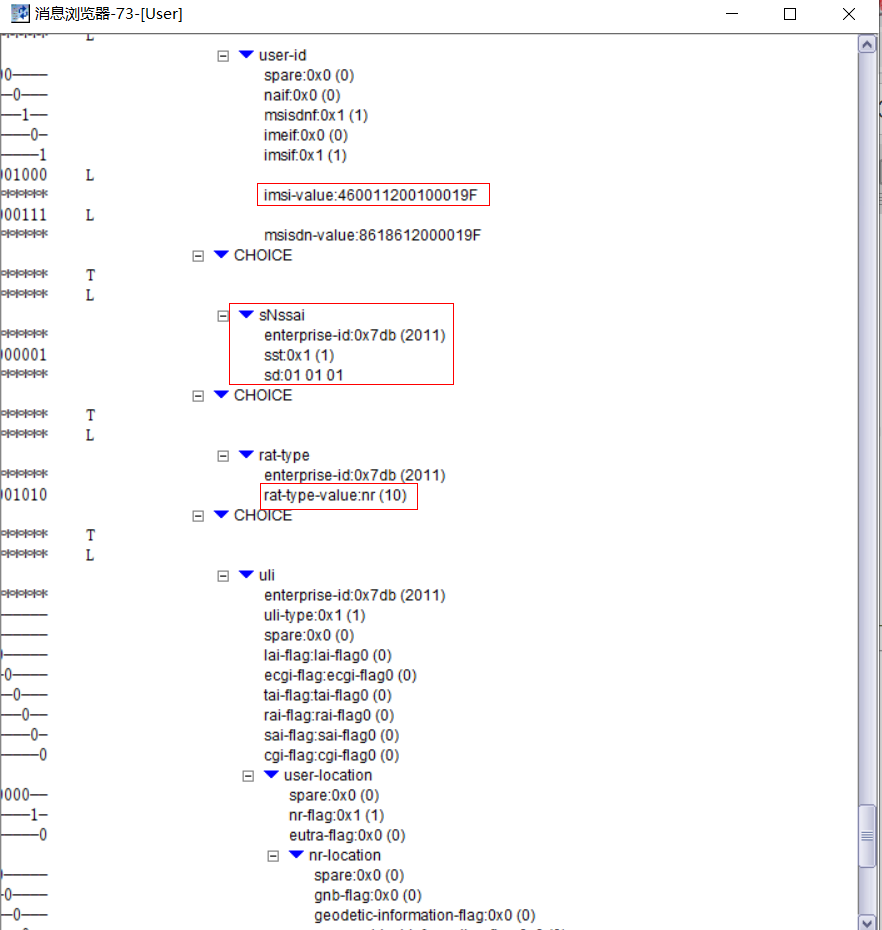The image size is (882, 930).
Task: Collapse the second CHOICE node
Action: pos(197,395)
